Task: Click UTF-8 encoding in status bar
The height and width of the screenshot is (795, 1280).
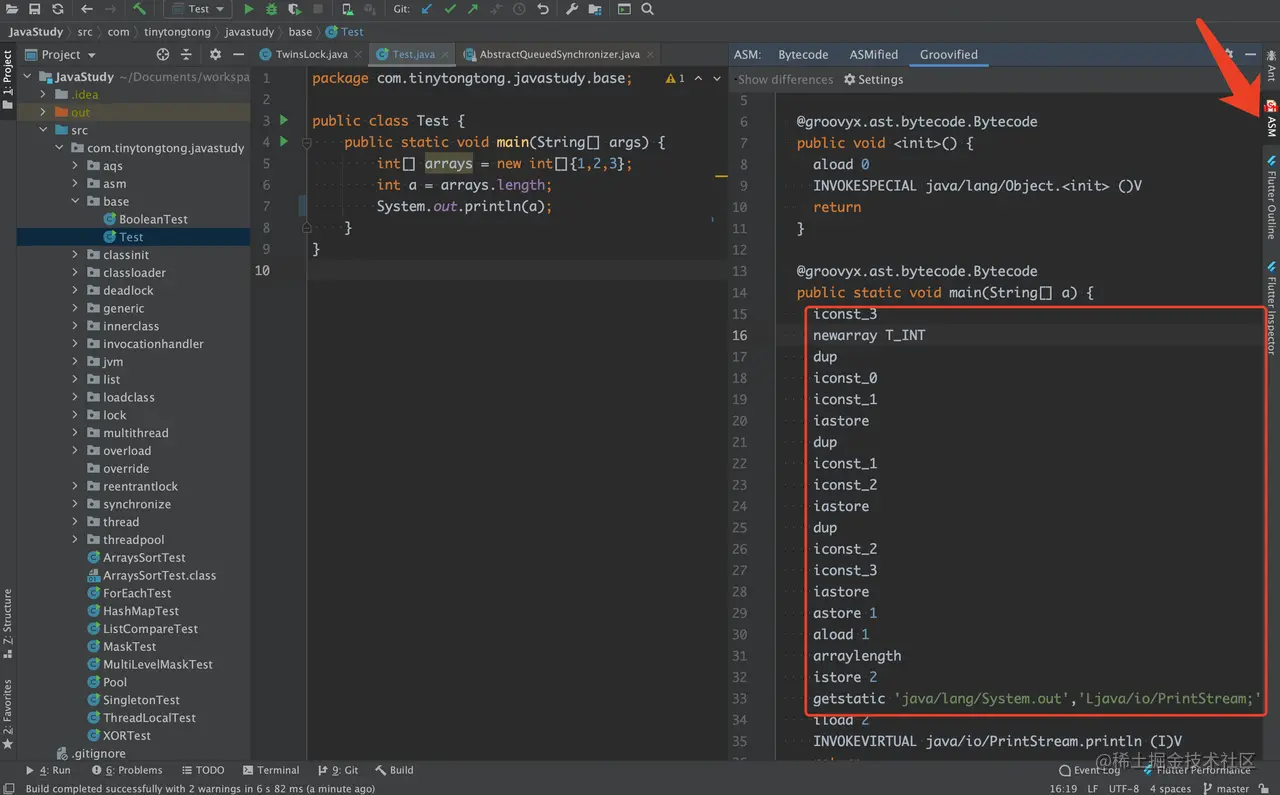Action: pyautogui.click(x=1124, y=788)
